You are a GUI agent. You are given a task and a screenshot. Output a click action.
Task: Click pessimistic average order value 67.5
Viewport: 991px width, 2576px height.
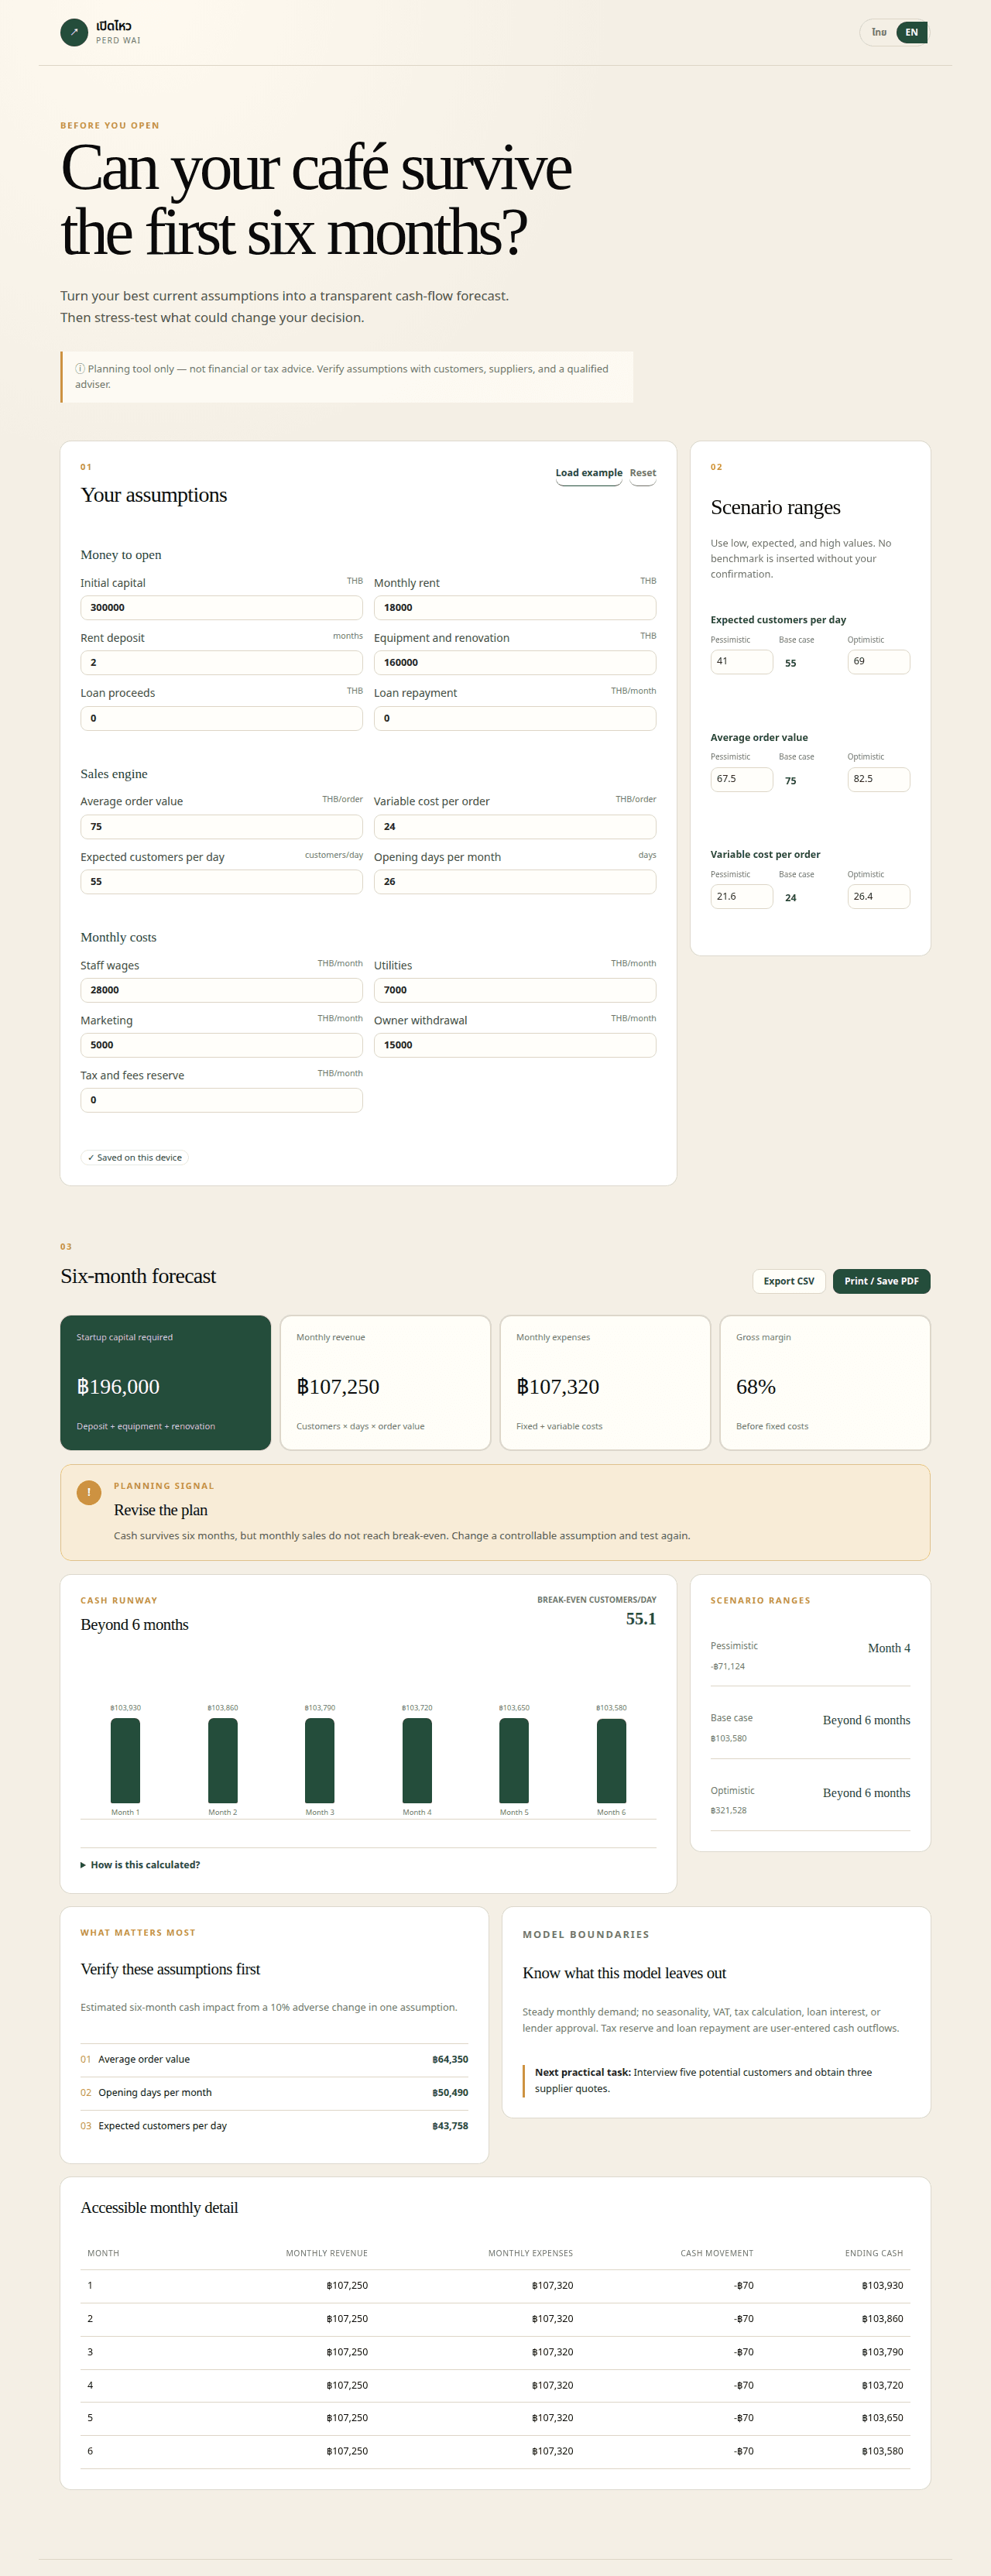coord(742,779)
